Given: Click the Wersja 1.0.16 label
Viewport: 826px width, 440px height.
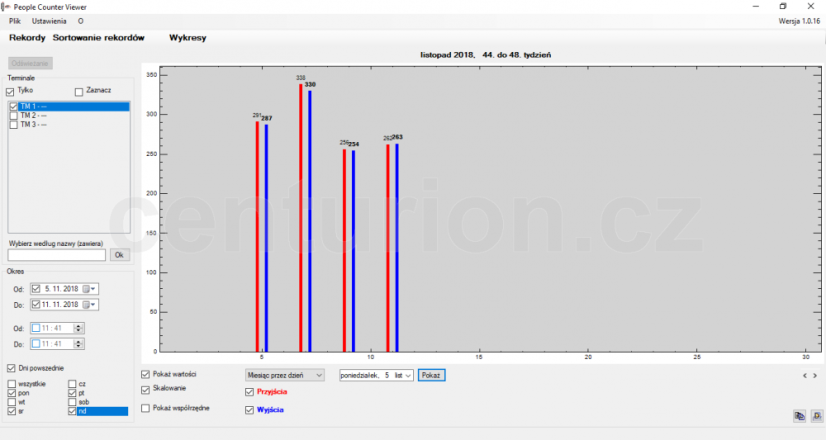Looking at the screenshot, I should pos(799,21).
